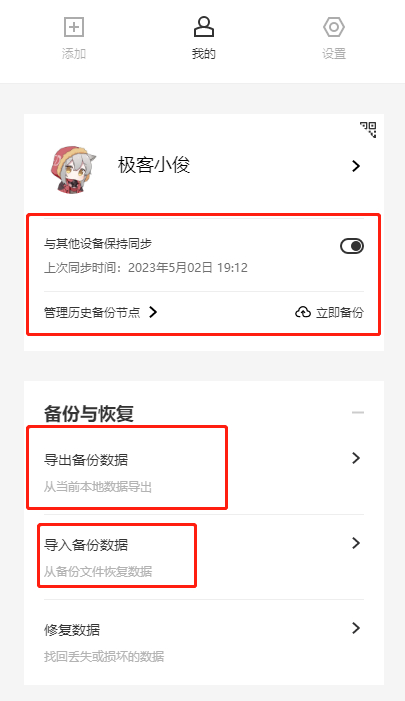Viewport: 405px width, 701px height.
Task: Switch to the 添加 tab label
Action: 74,54
